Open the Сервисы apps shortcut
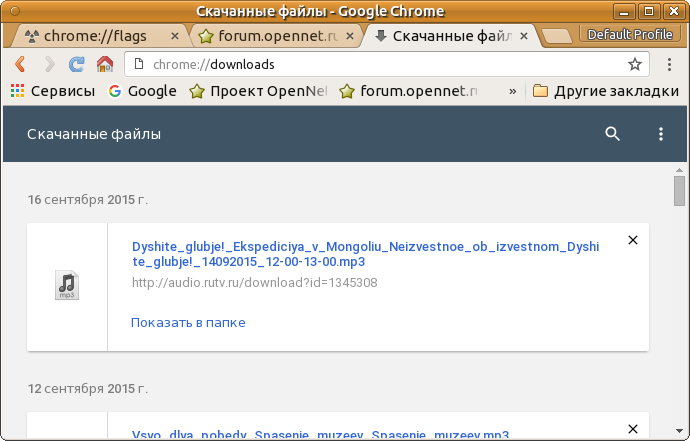This screenshot has width=690, height=441. 53,91
